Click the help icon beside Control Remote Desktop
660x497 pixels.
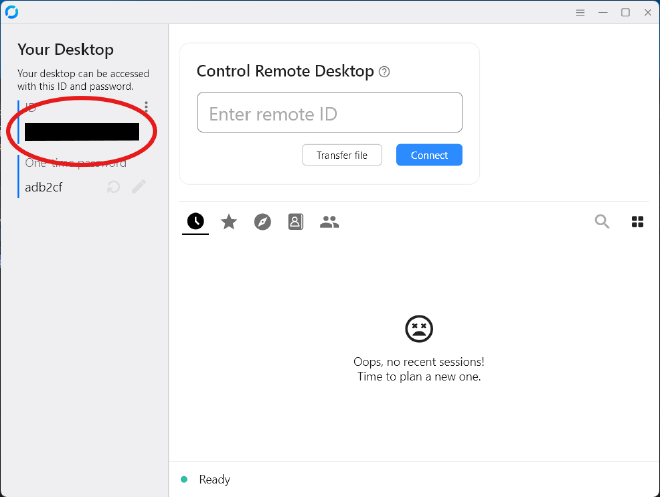(x=385, y=72)
